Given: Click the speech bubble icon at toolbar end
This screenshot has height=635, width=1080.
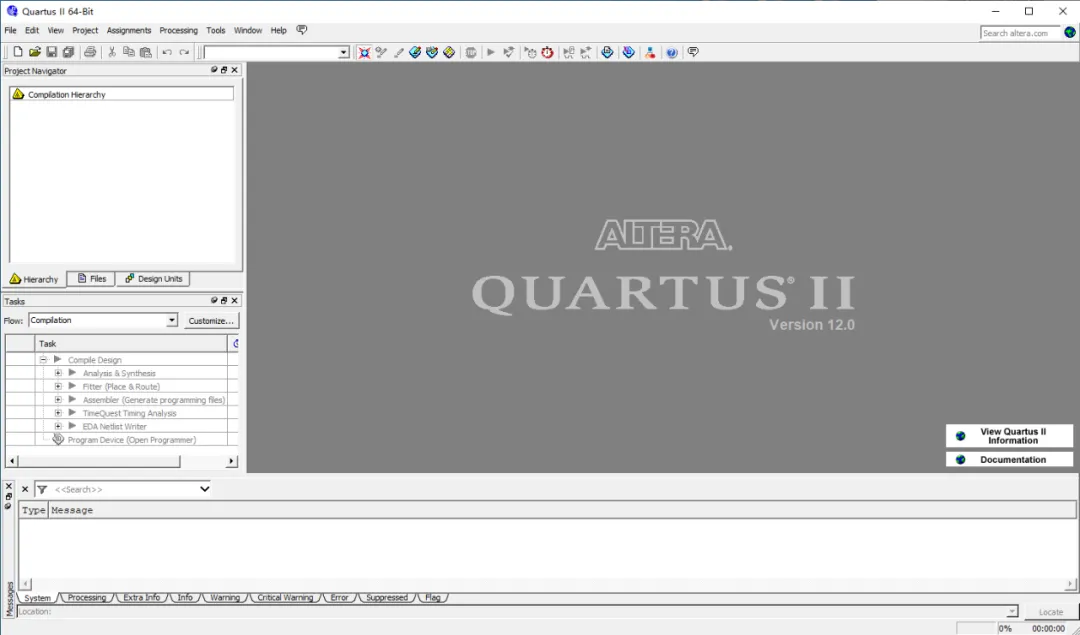Looking at the screenshot, I should [693, 52].
